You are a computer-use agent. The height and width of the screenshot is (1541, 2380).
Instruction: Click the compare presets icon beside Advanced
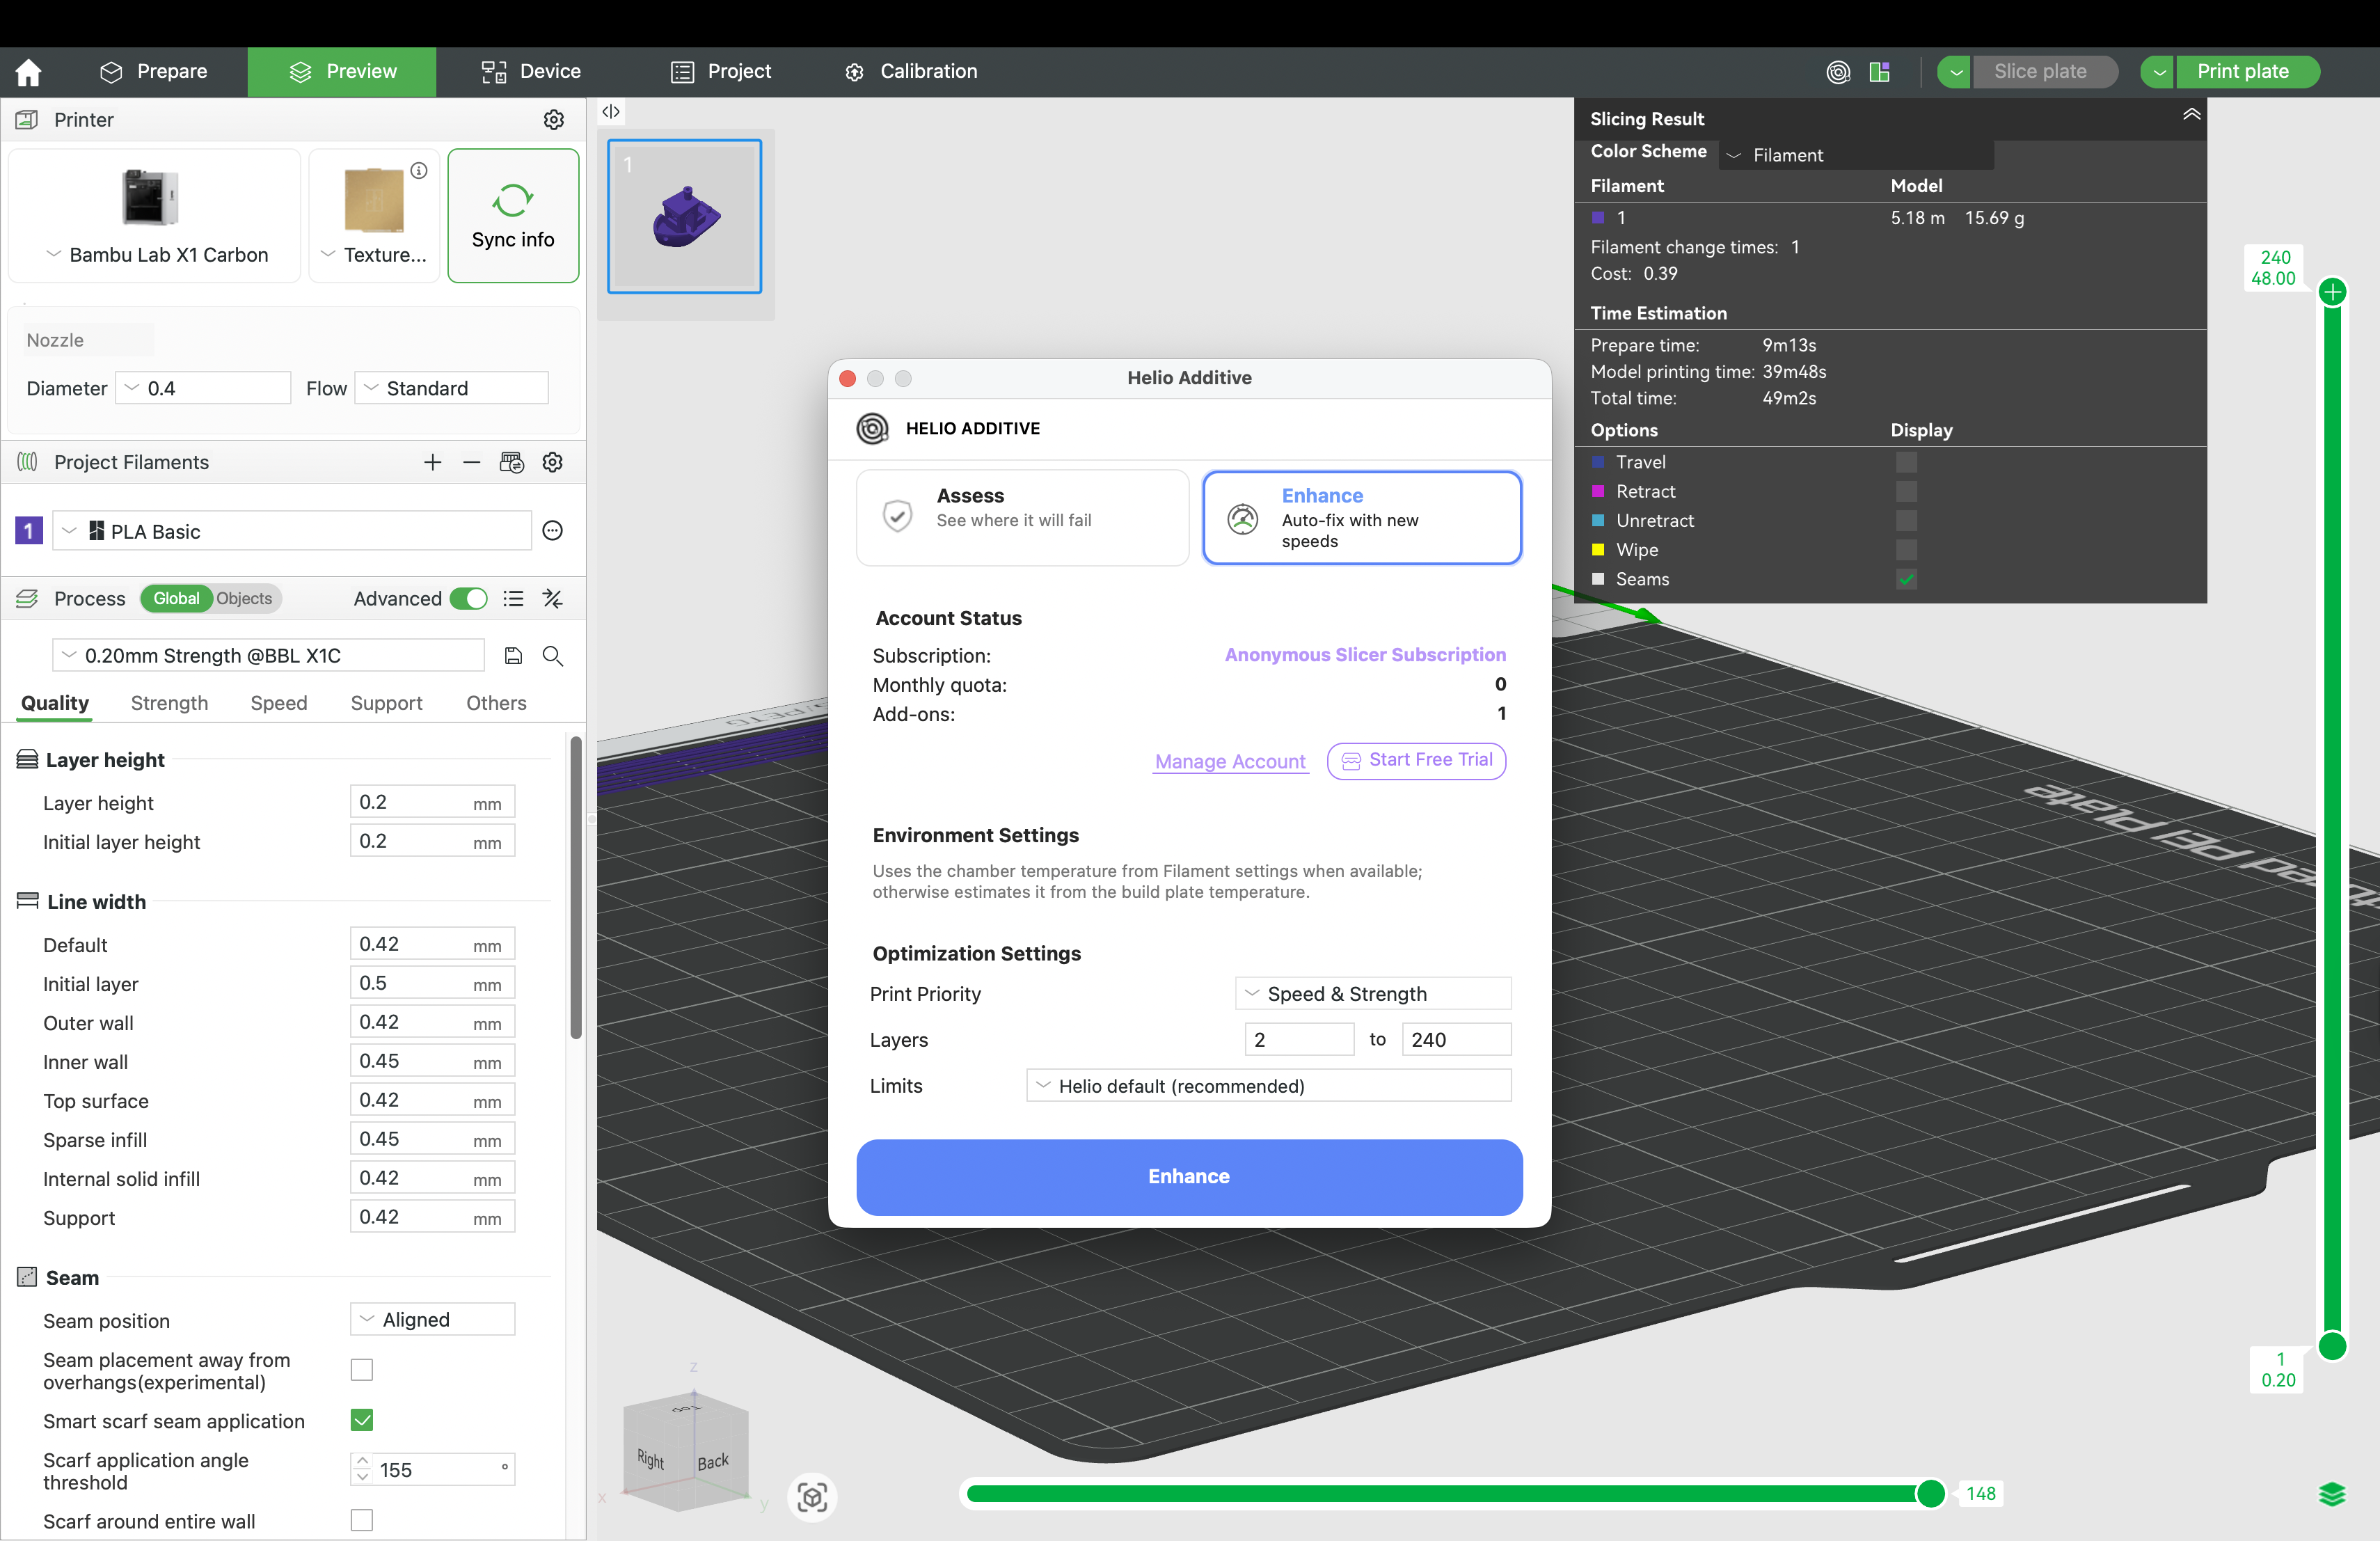click(x=553, y=599)
